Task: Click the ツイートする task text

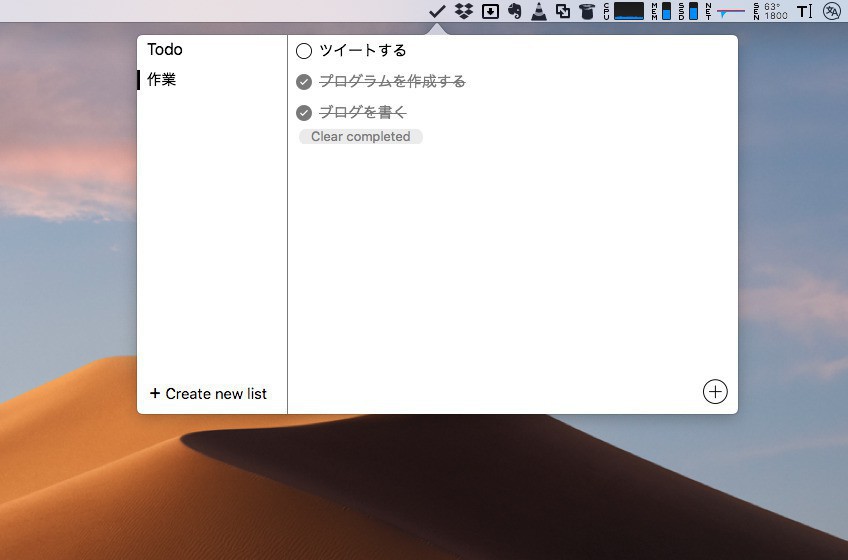Action: [363, 50]
